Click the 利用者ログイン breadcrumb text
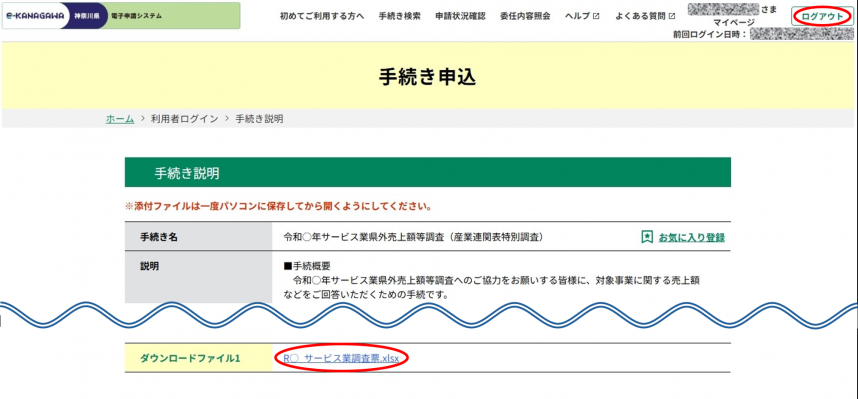 [184, 119]
